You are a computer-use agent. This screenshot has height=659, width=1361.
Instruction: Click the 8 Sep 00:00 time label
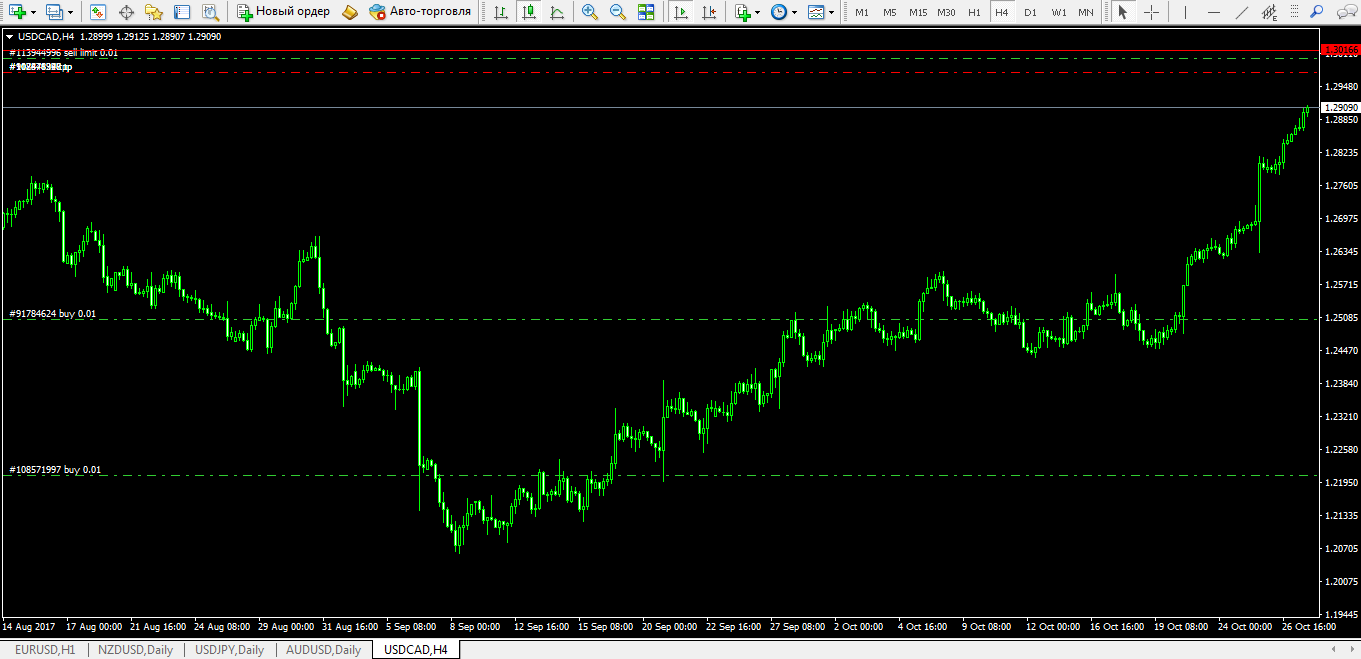pos(475,627)
